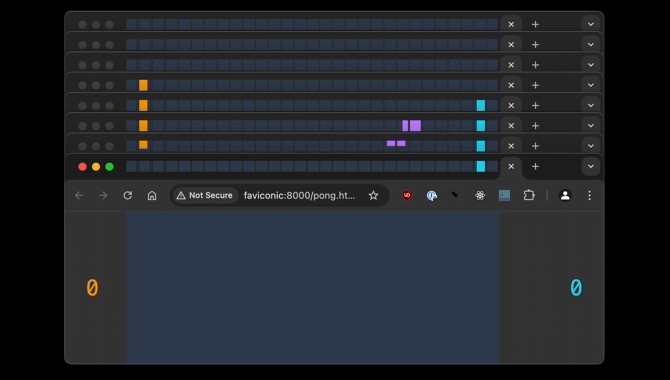This screenshot has height=380, width=670.
Task: Click the yellow minimize button of front window
Action: coord(96,167)
